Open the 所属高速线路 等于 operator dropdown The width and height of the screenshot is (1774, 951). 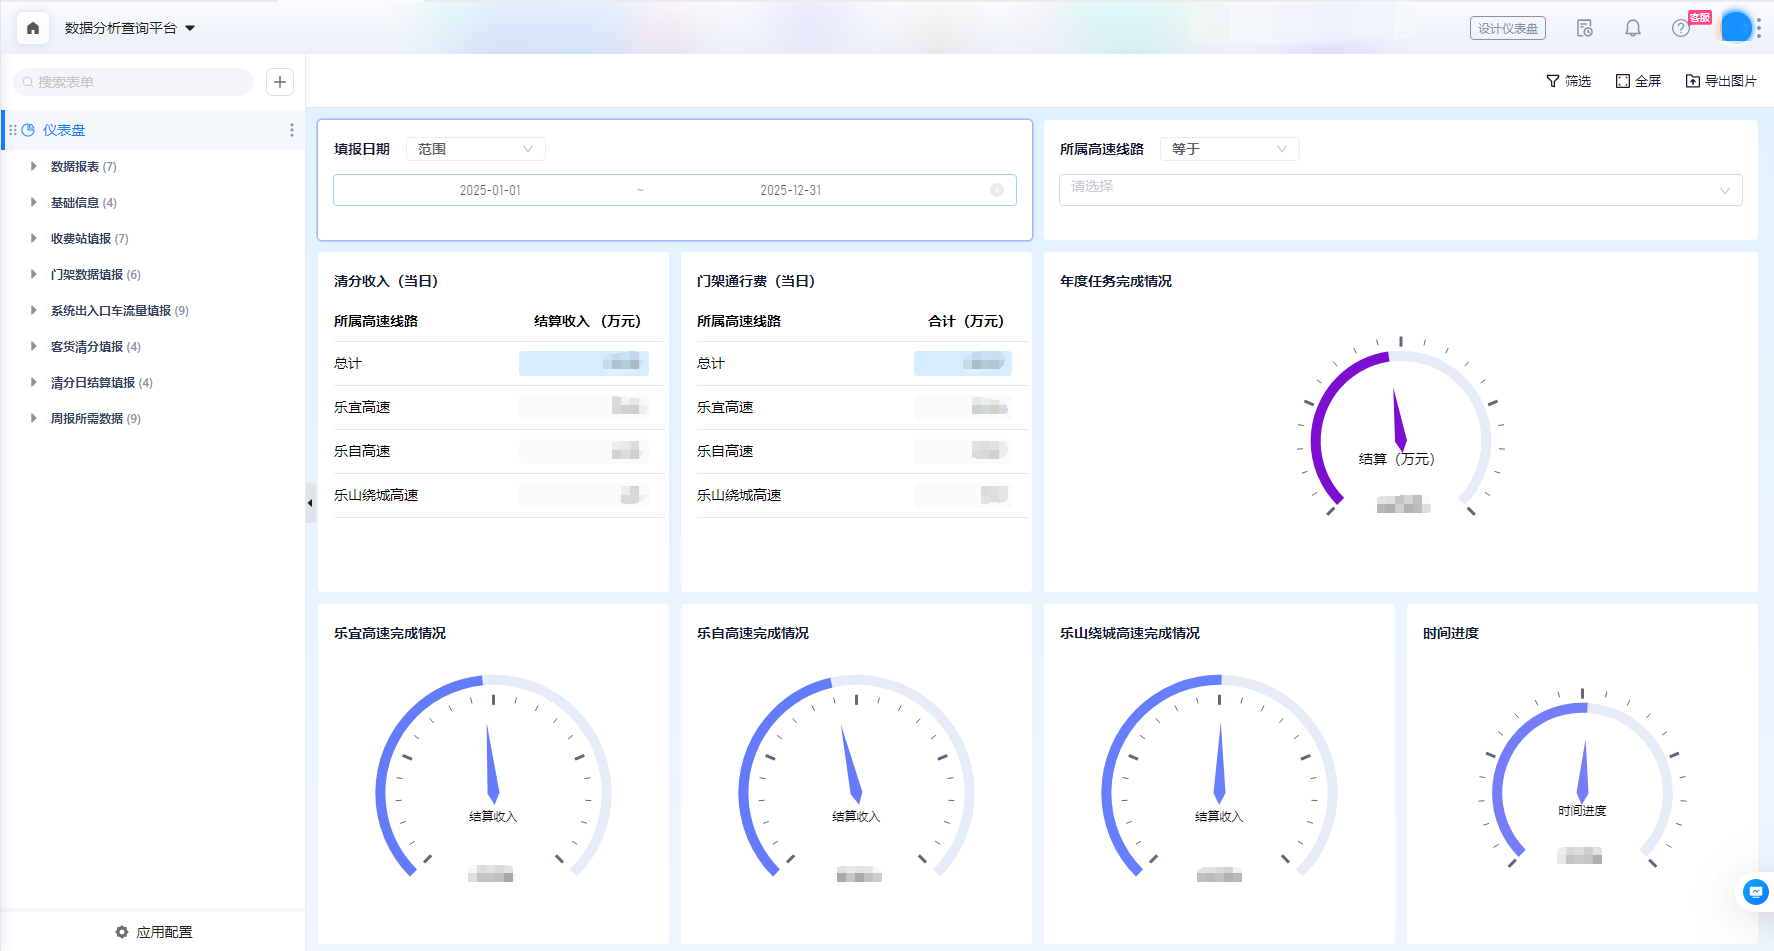coord(1229,149)
